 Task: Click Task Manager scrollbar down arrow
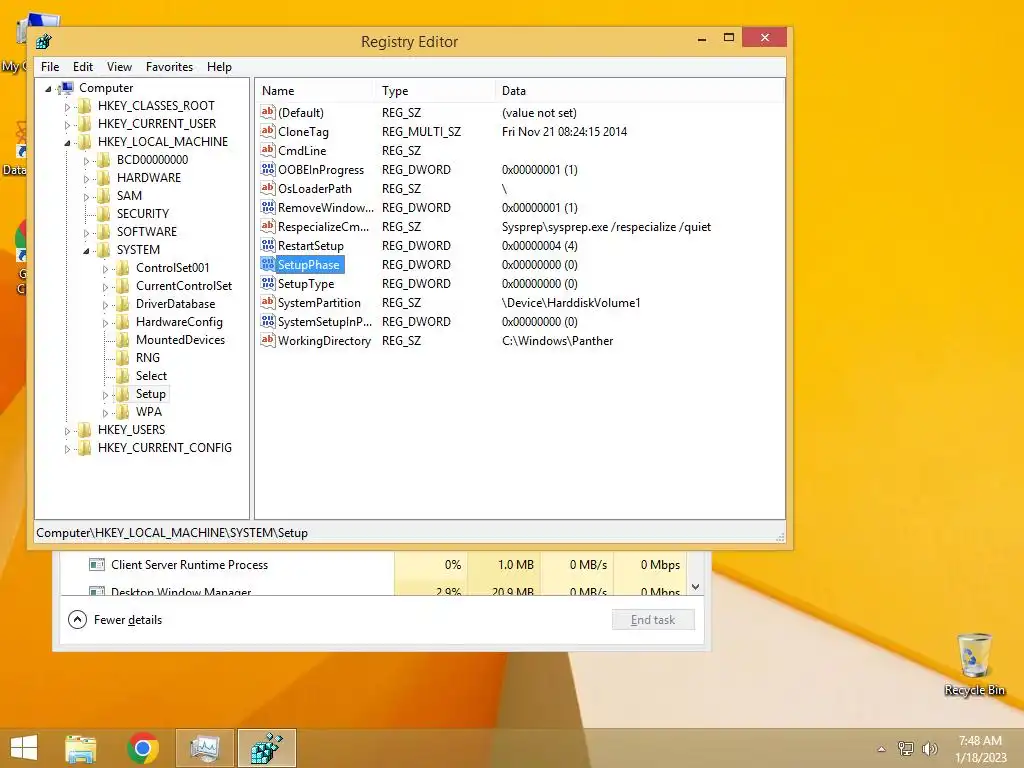[696, 586]
